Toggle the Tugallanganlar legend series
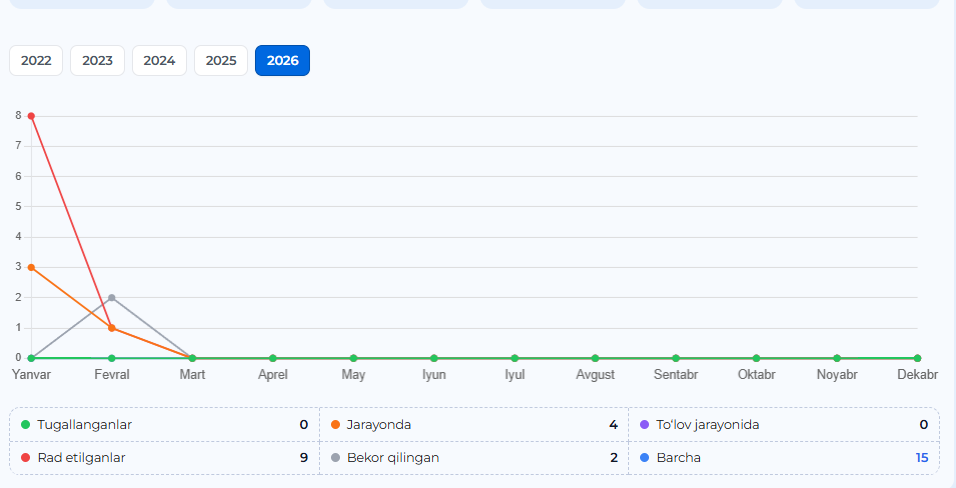The image size is (956, 488). (84, 425)
